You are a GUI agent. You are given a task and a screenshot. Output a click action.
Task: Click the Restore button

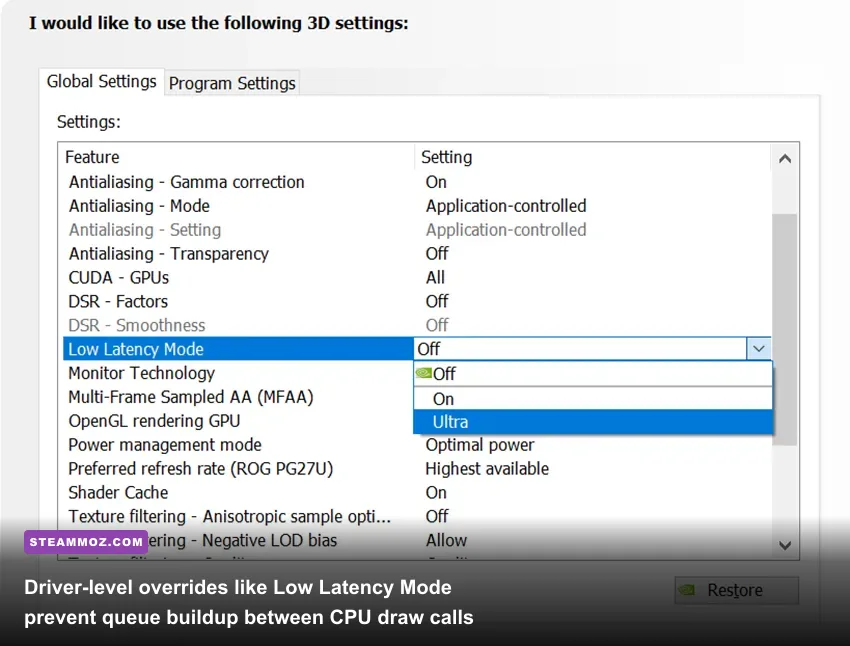pyautogui.click(x=736, y=590)
